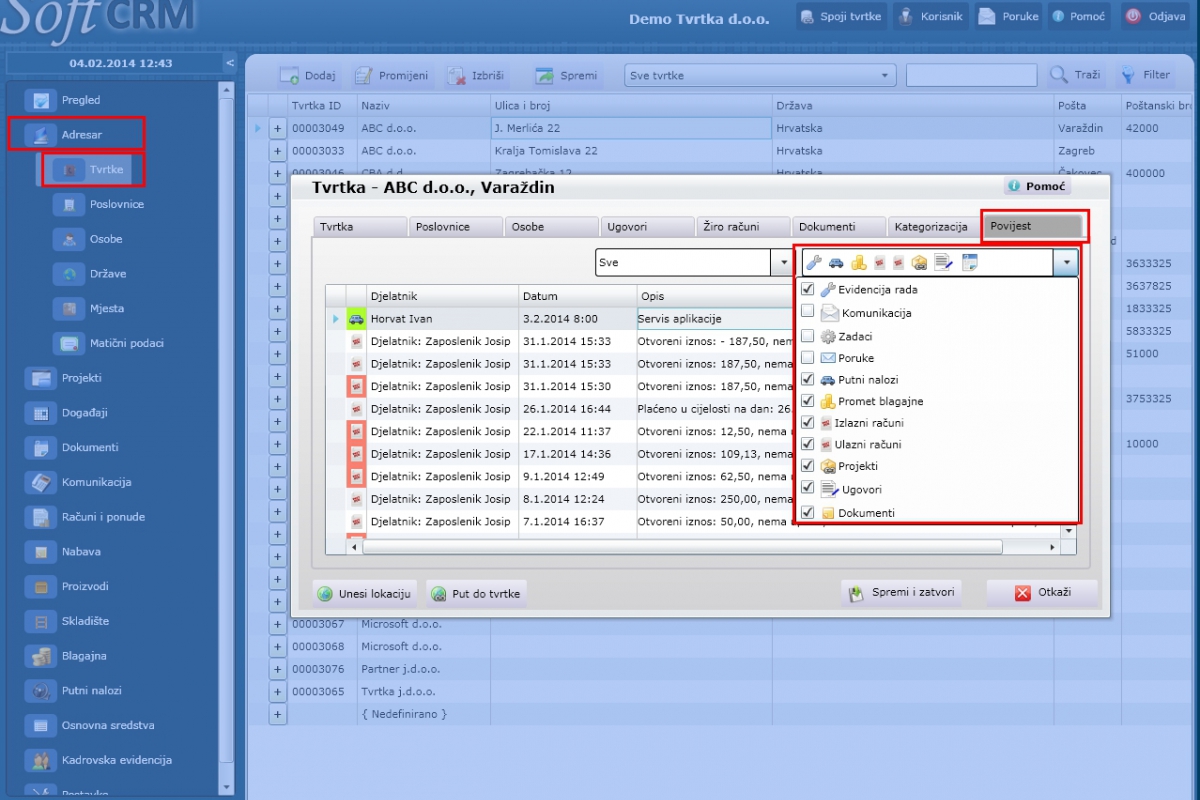Click Dodaj toolbar button
This screenshot has height=800, width=1200.
pos(308,75)
